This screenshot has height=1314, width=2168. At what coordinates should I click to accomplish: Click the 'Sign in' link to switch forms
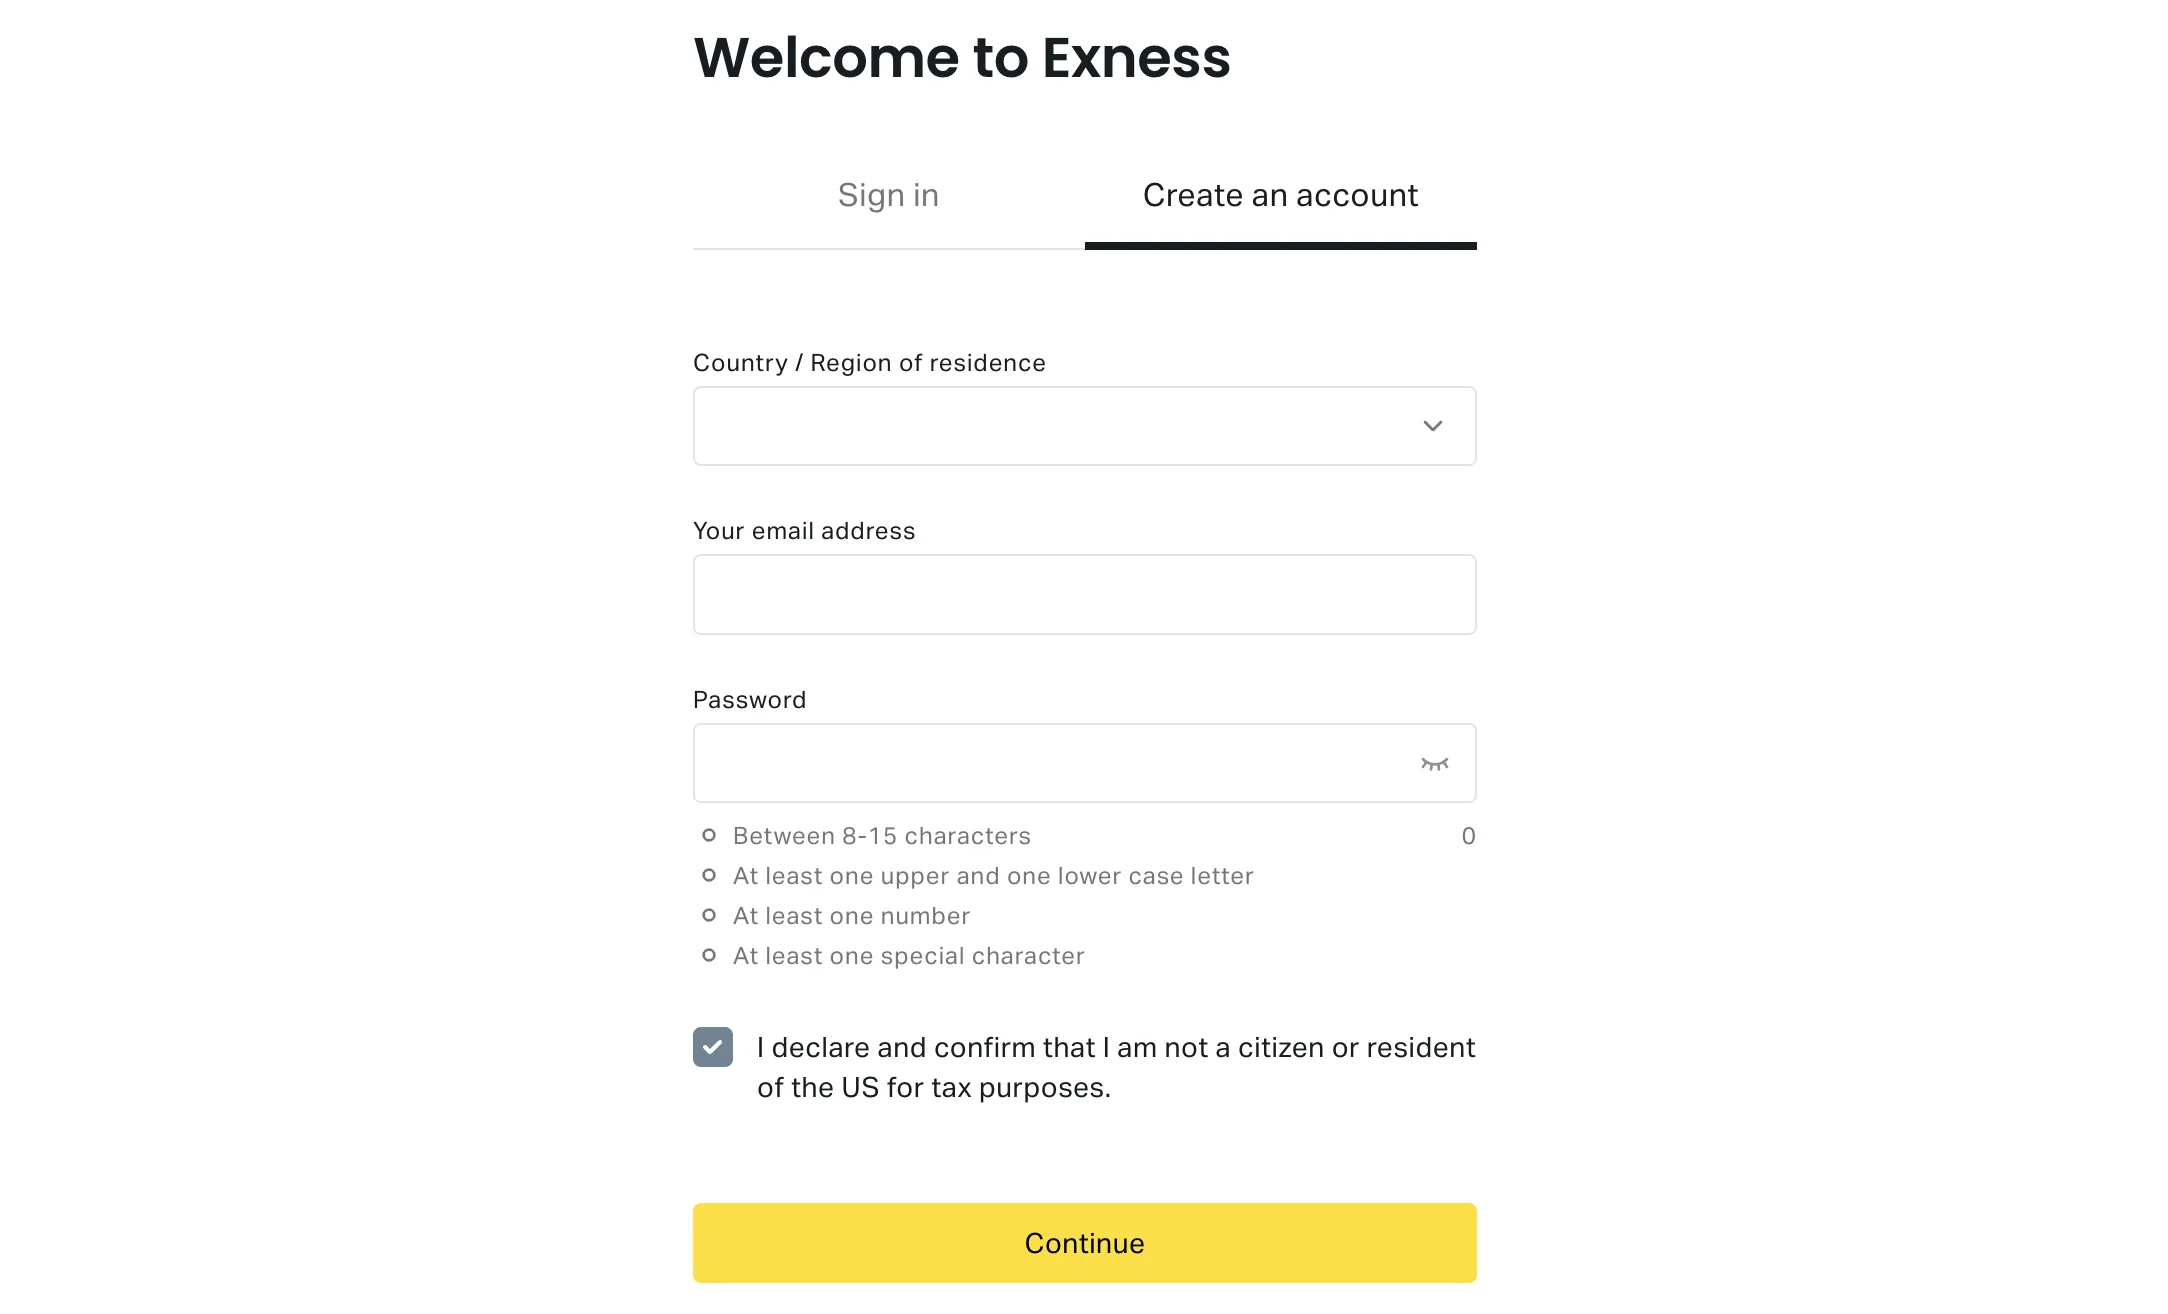[889, 193]
